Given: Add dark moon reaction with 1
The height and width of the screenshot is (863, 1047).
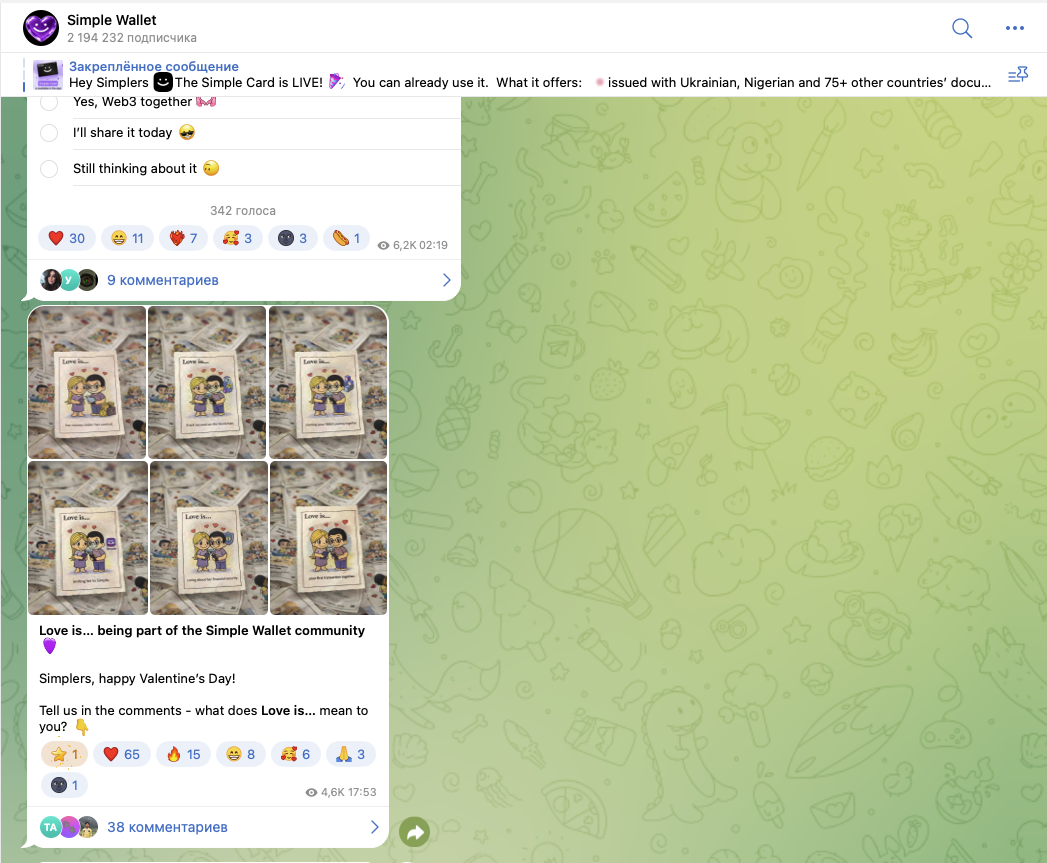Looking at the screenshot, I should tap(65, 786).
